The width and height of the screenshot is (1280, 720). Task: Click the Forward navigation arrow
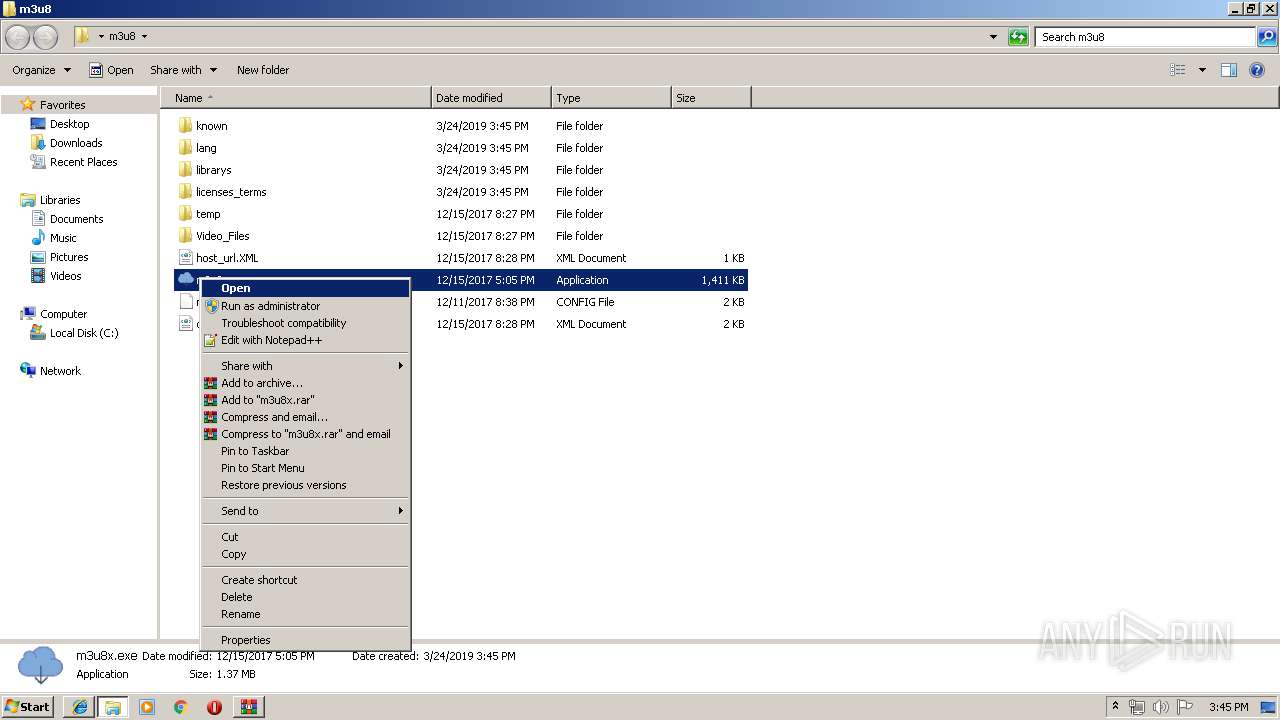tap(46, 37)
